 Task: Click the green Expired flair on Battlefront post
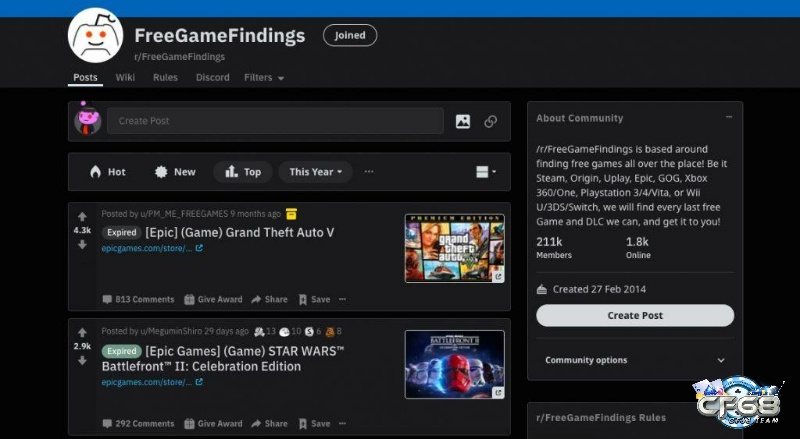click(121, 351)
